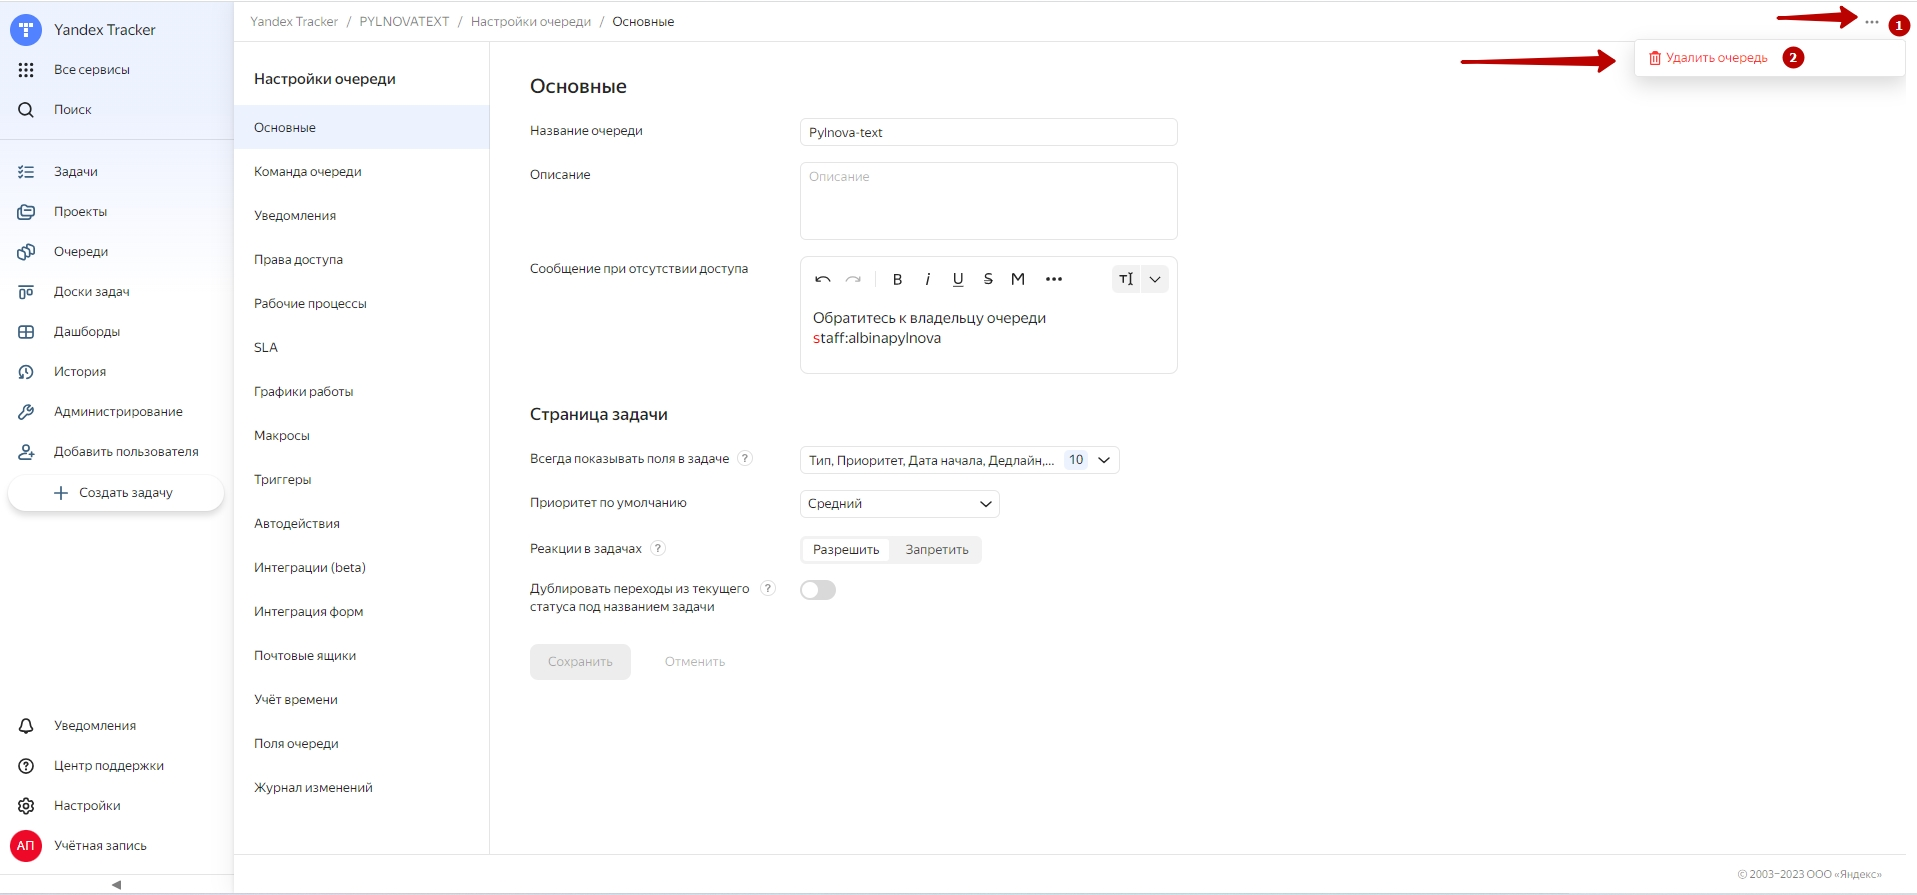Open Автодействия section

[x=362, y=524]
